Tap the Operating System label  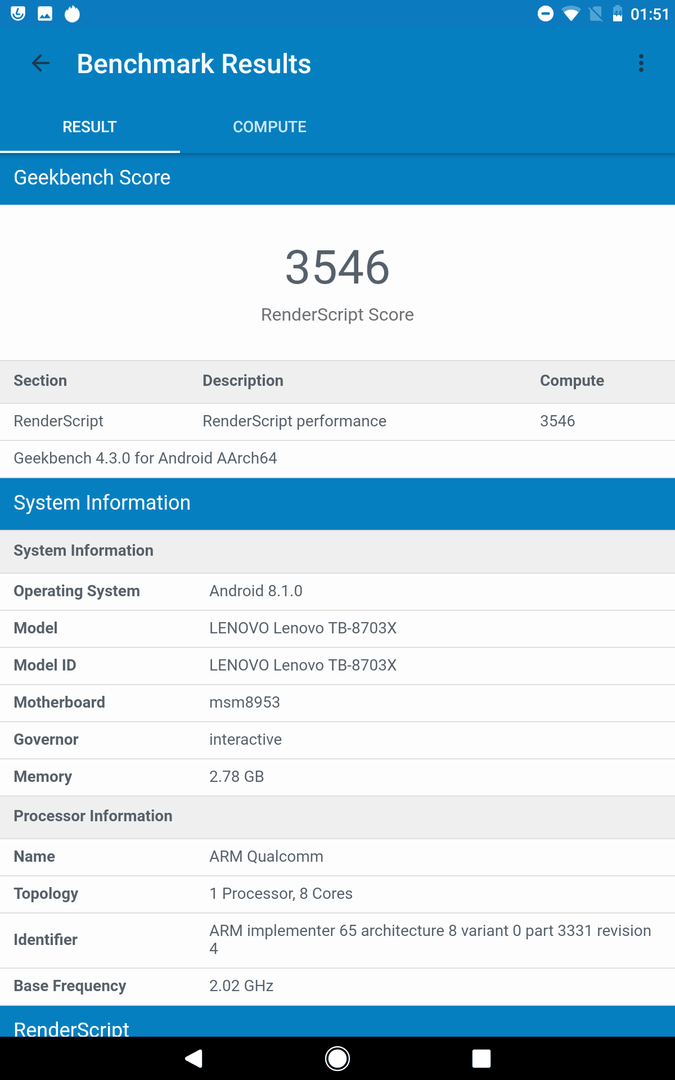(76, 591)
